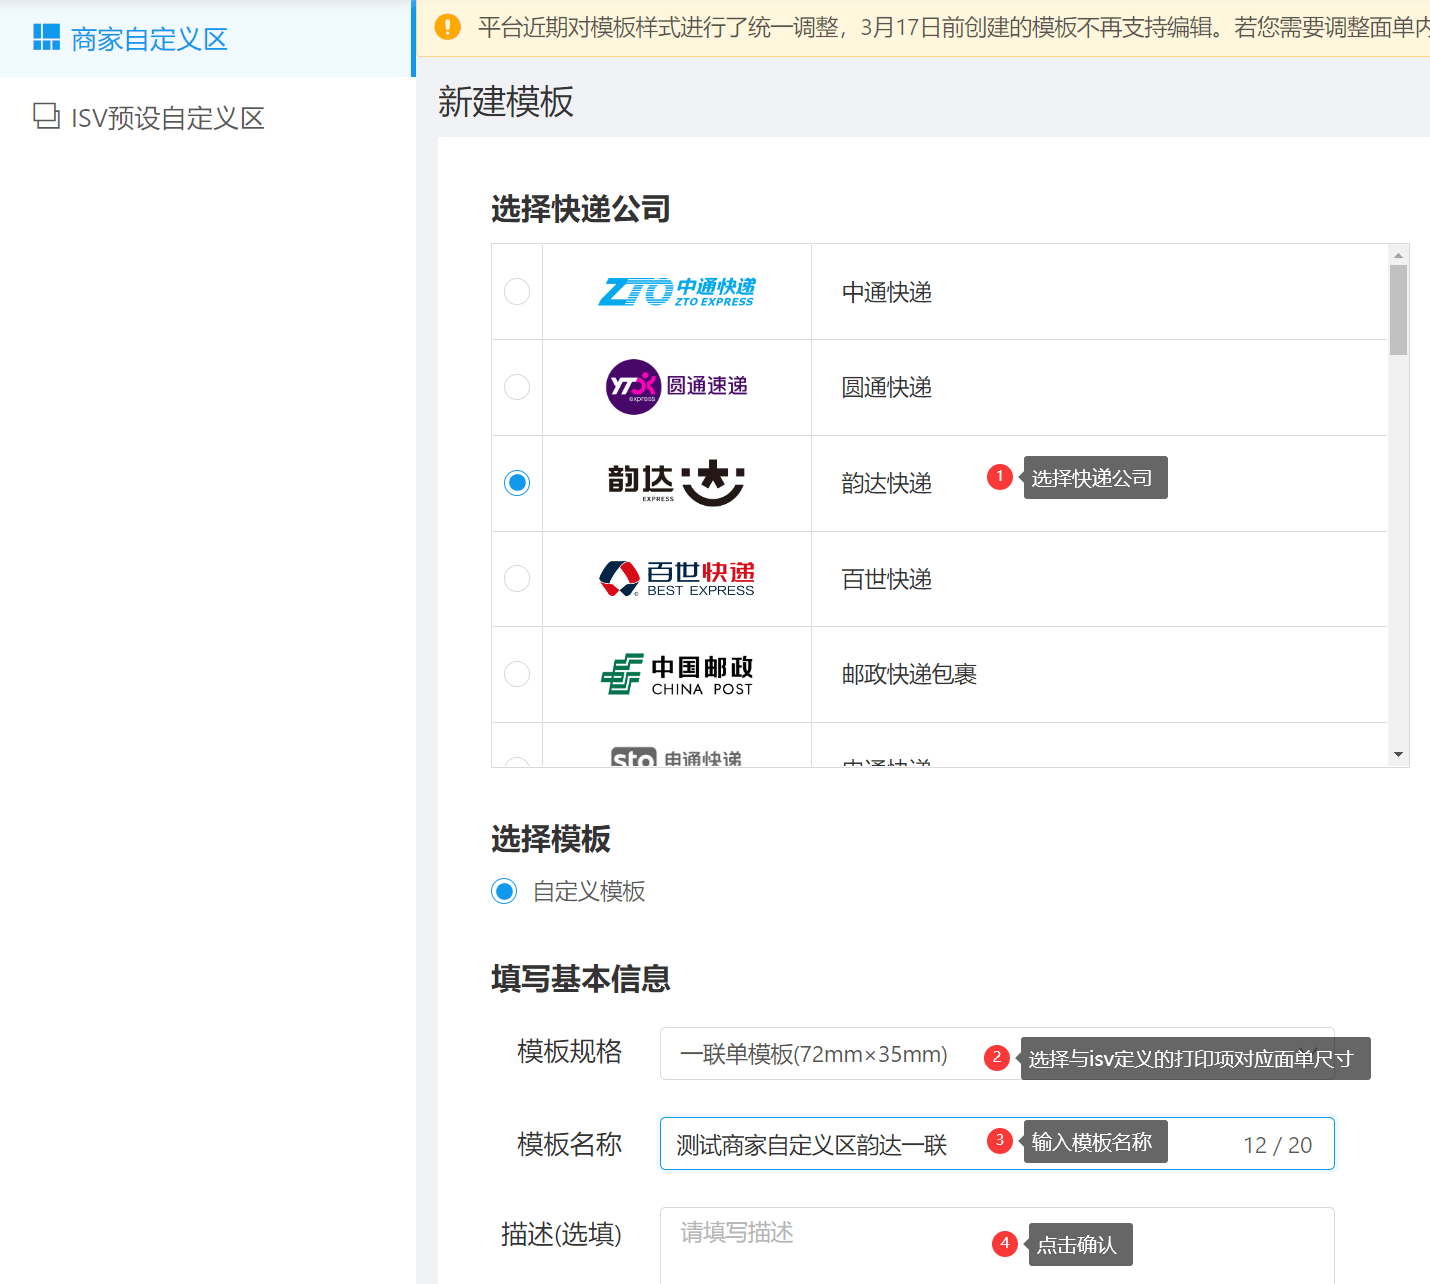Select 邮政快递包裹 radio button
This screenshot has height=1284, width=1430.
tap(517, 674)
